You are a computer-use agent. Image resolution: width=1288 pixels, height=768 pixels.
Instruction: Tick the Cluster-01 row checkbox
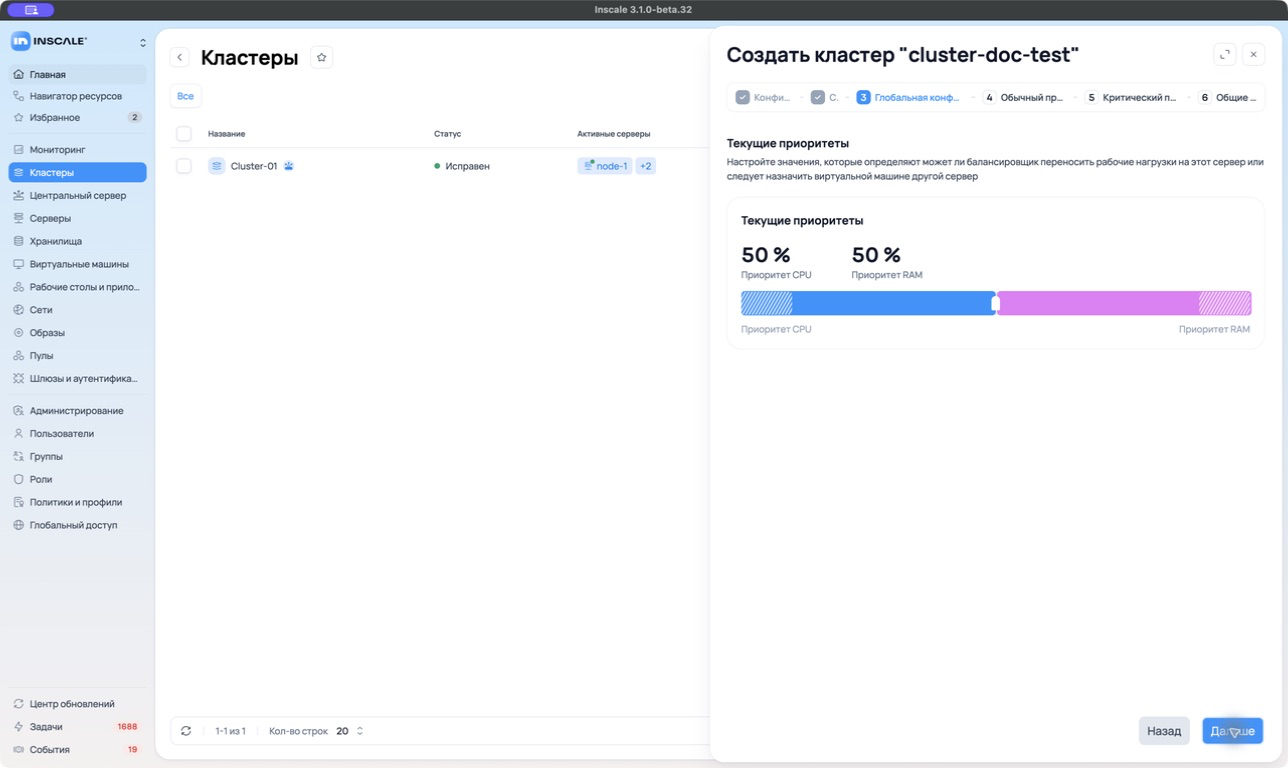(x=184, y=166)
